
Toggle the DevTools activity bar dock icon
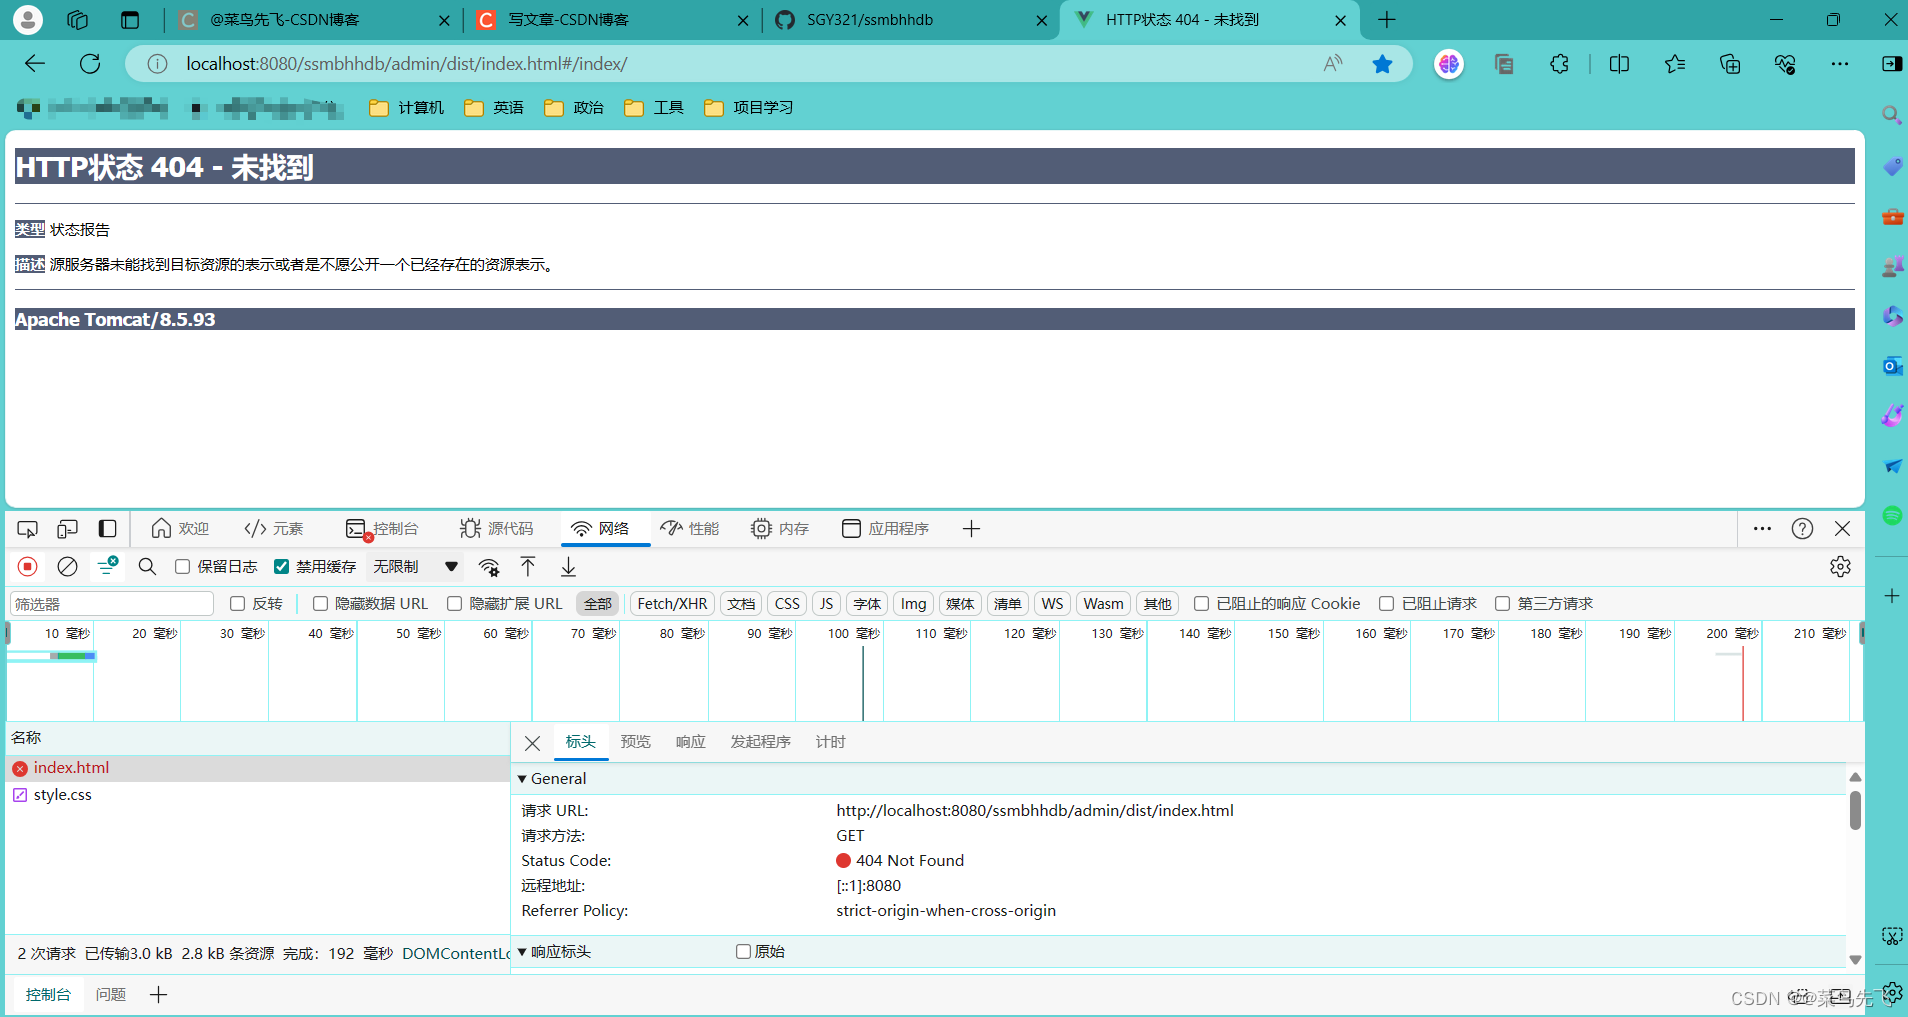point(107,529)
